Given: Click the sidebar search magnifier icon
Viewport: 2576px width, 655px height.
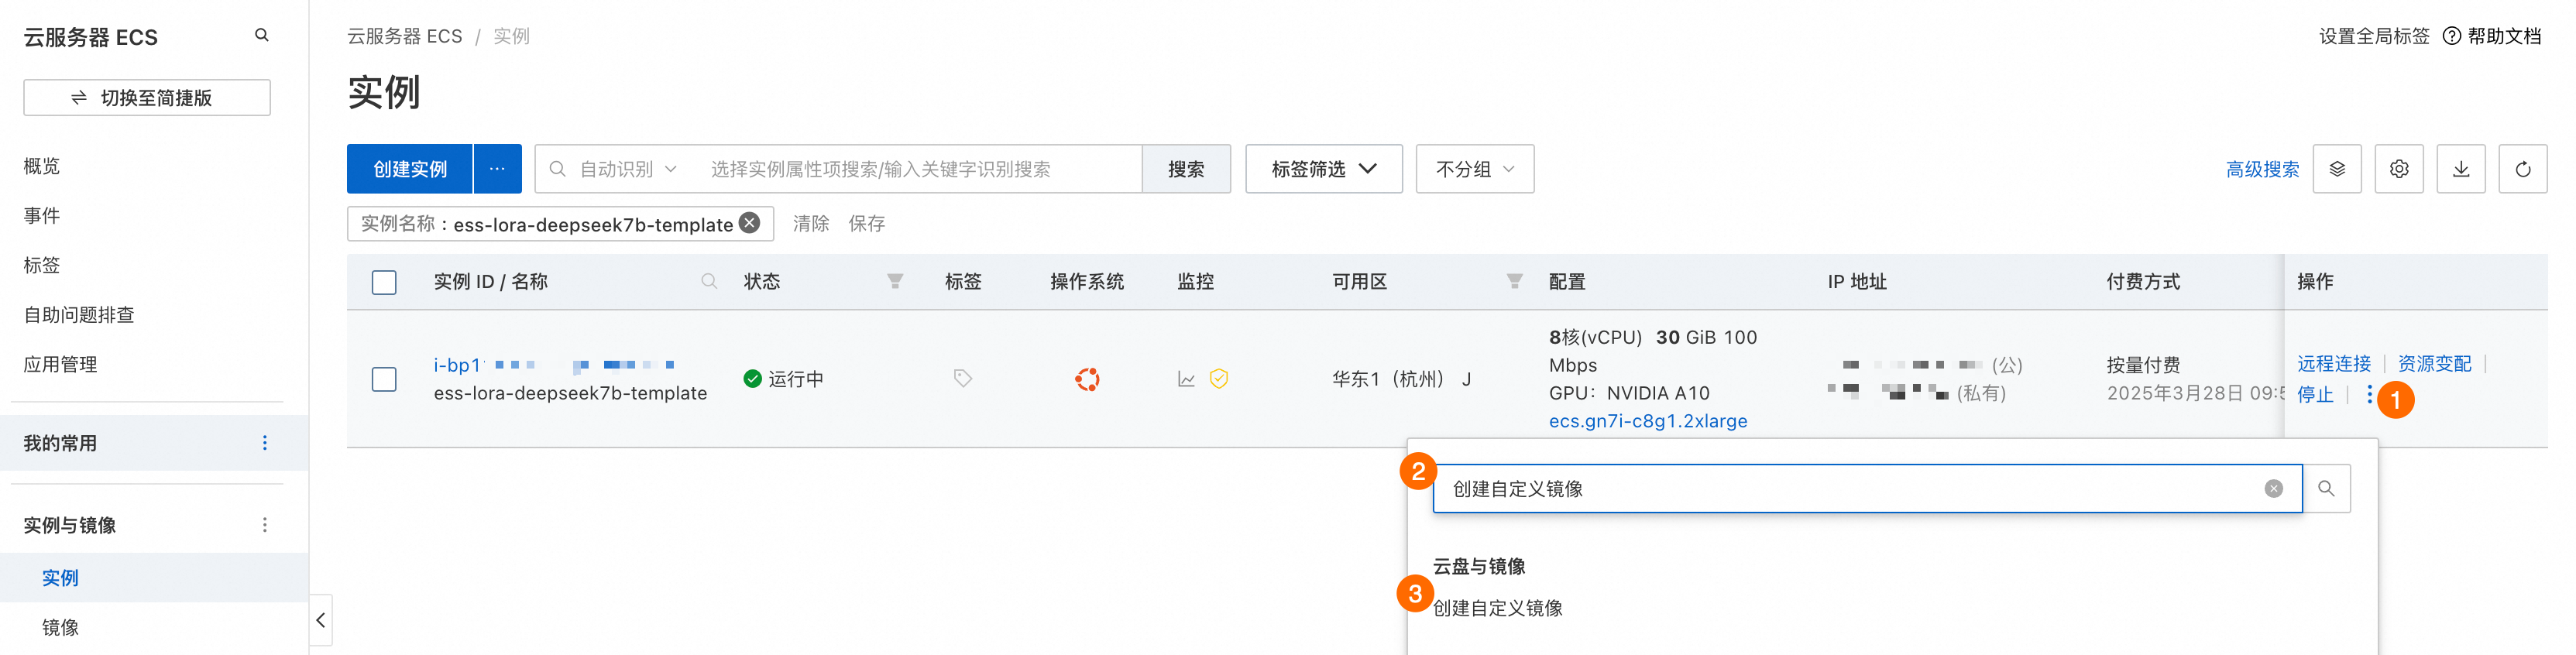Looking at the screenshot, I should (x=262, y=35).
